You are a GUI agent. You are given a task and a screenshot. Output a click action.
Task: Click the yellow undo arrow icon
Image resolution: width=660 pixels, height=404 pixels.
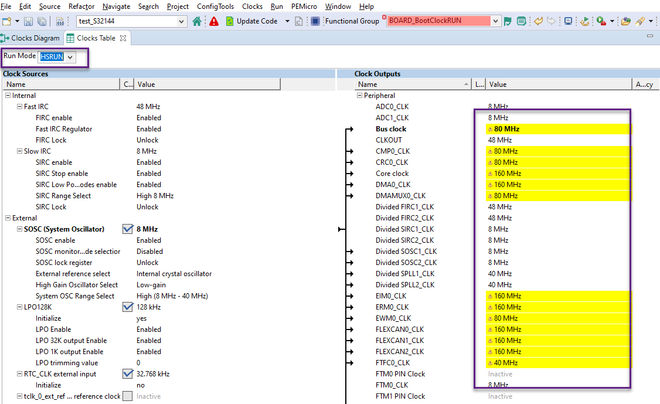pyautogui.click(x=538, y=21)
